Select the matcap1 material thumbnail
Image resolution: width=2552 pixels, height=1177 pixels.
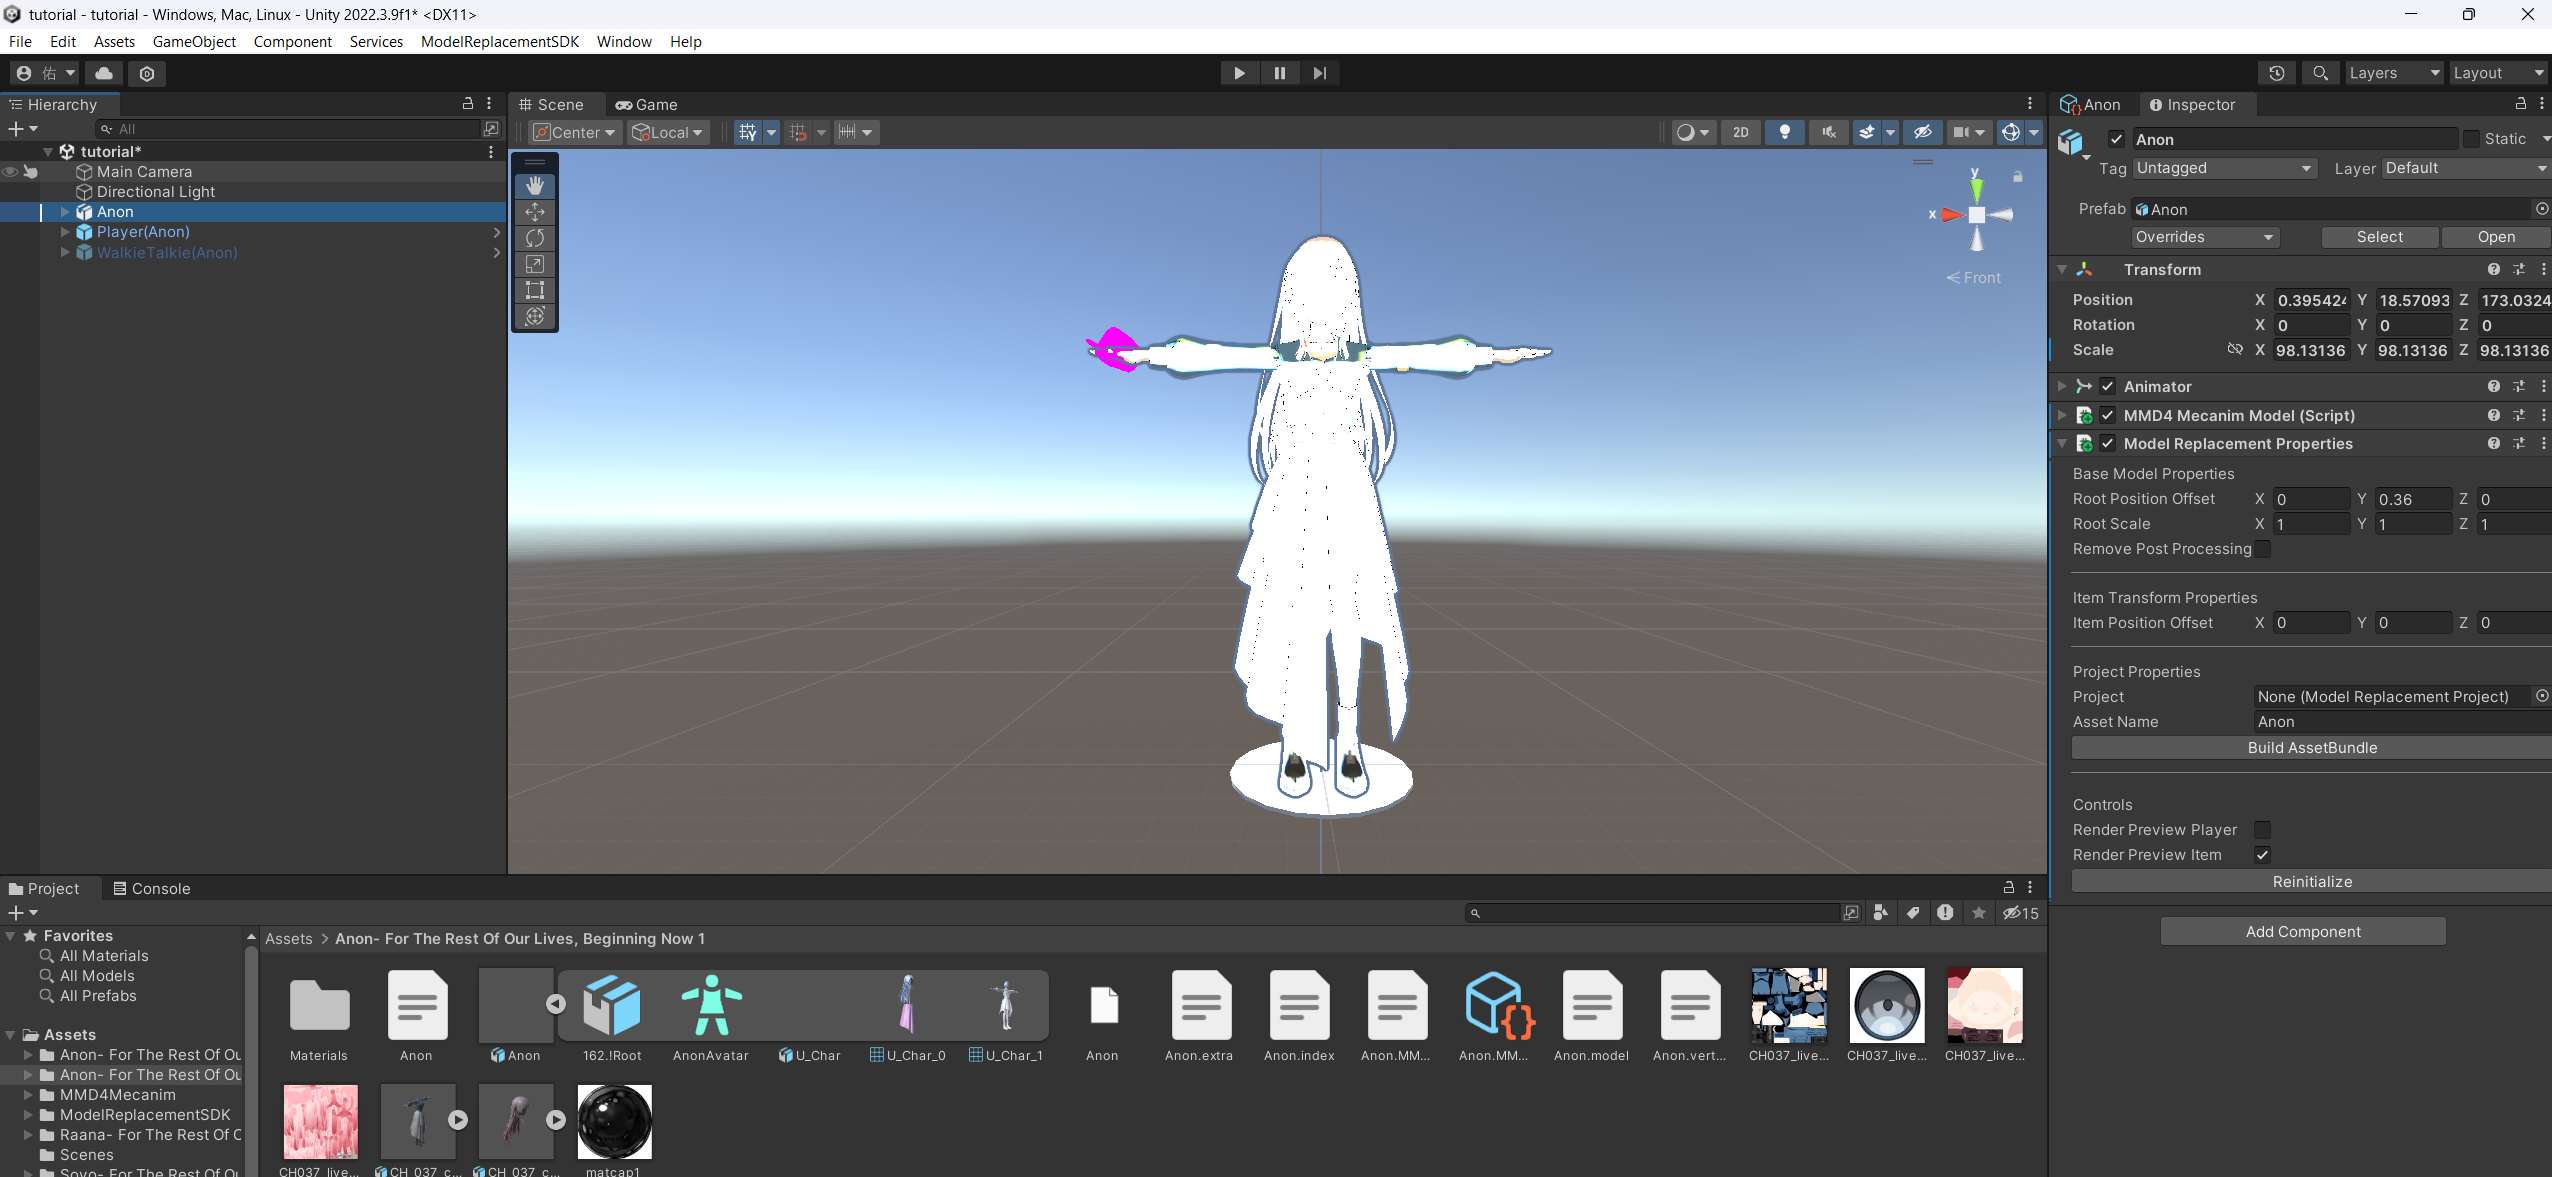(x=614, y=1122)
